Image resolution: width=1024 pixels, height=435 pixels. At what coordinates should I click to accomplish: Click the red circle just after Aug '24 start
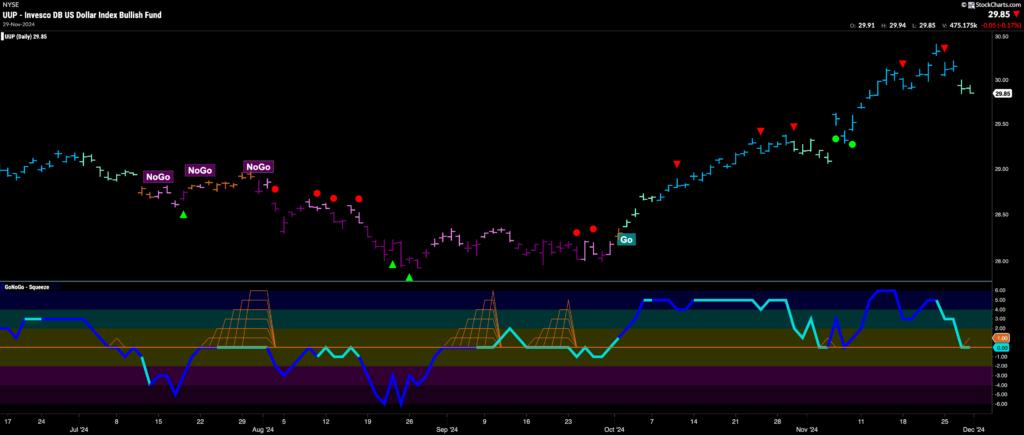coord(276,189)
